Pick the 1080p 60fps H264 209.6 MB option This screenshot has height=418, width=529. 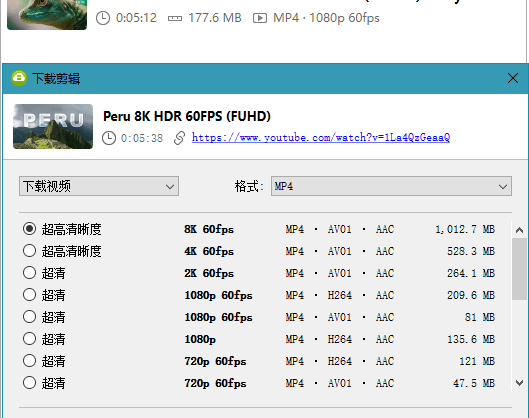[x=29, y=295]
